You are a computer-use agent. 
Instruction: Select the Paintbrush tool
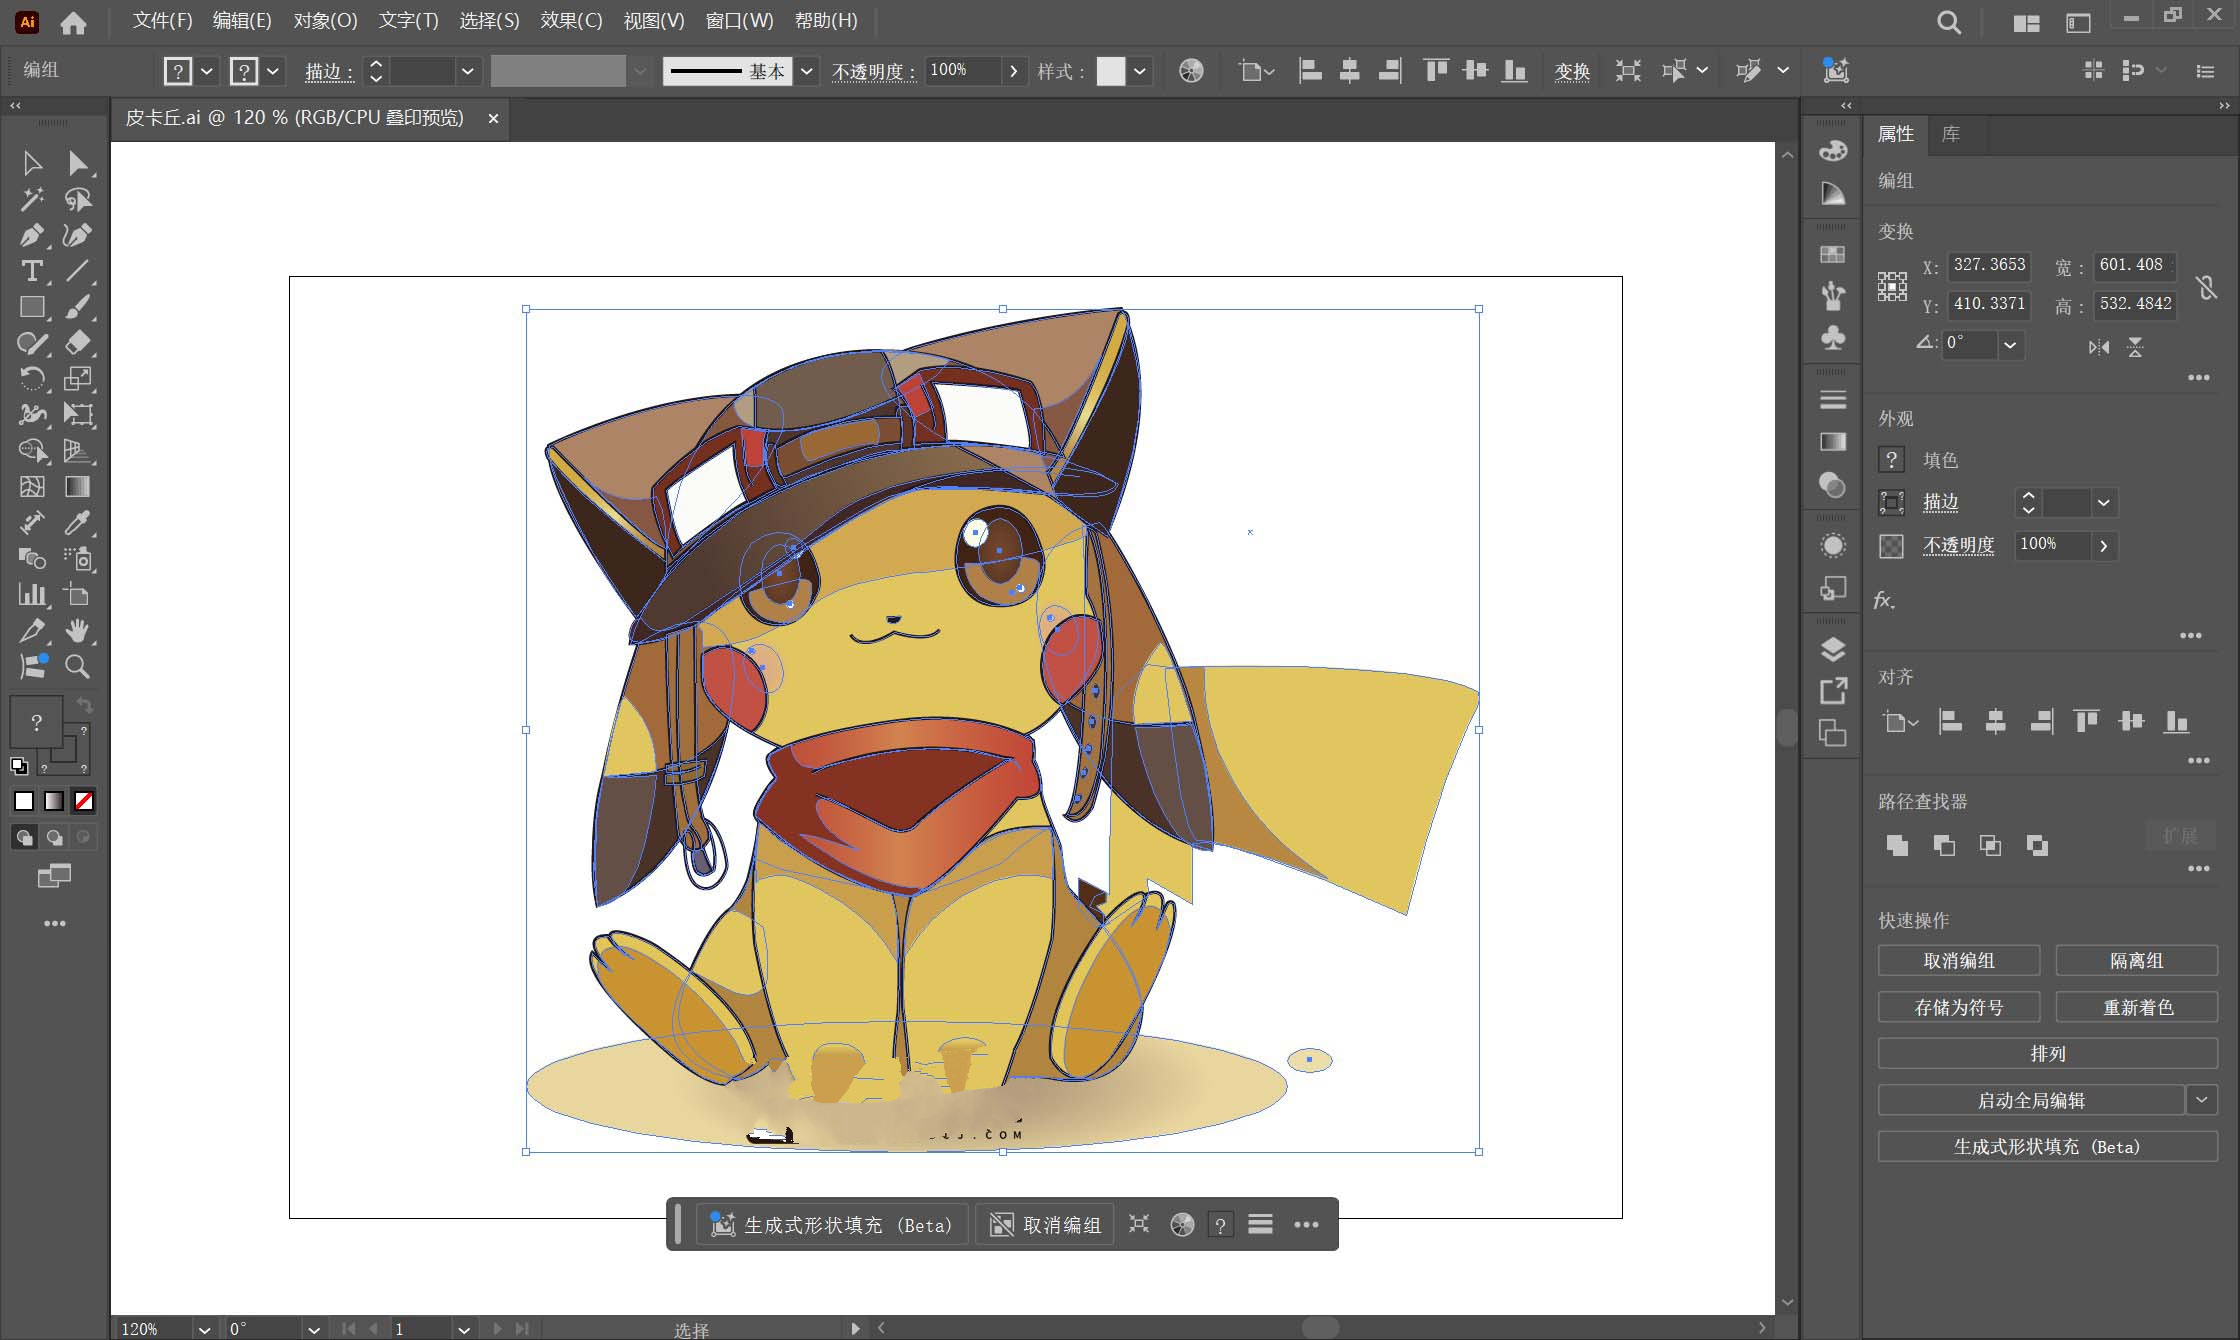(x=78, y=307)
